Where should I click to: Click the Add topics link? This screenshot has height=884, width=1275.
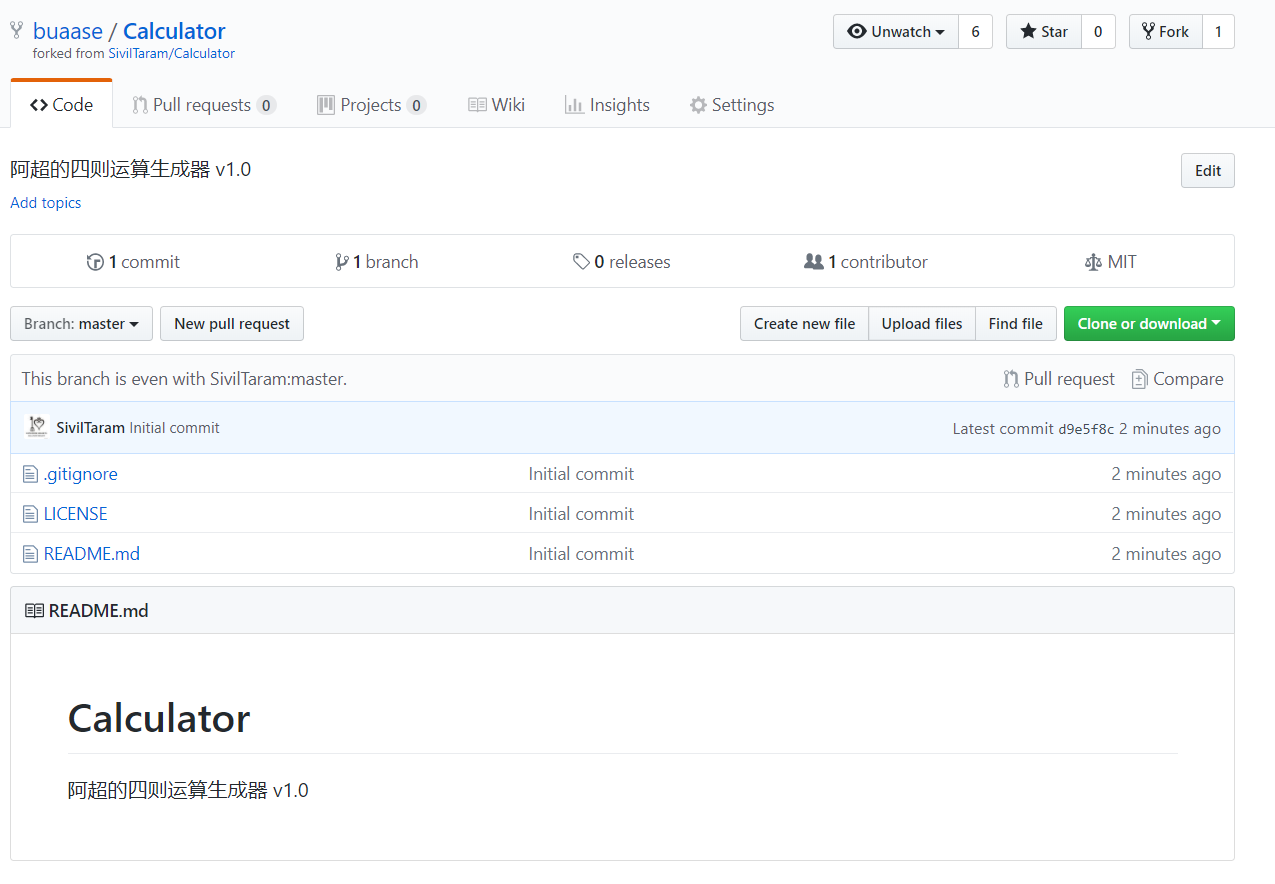pos(46,203)
